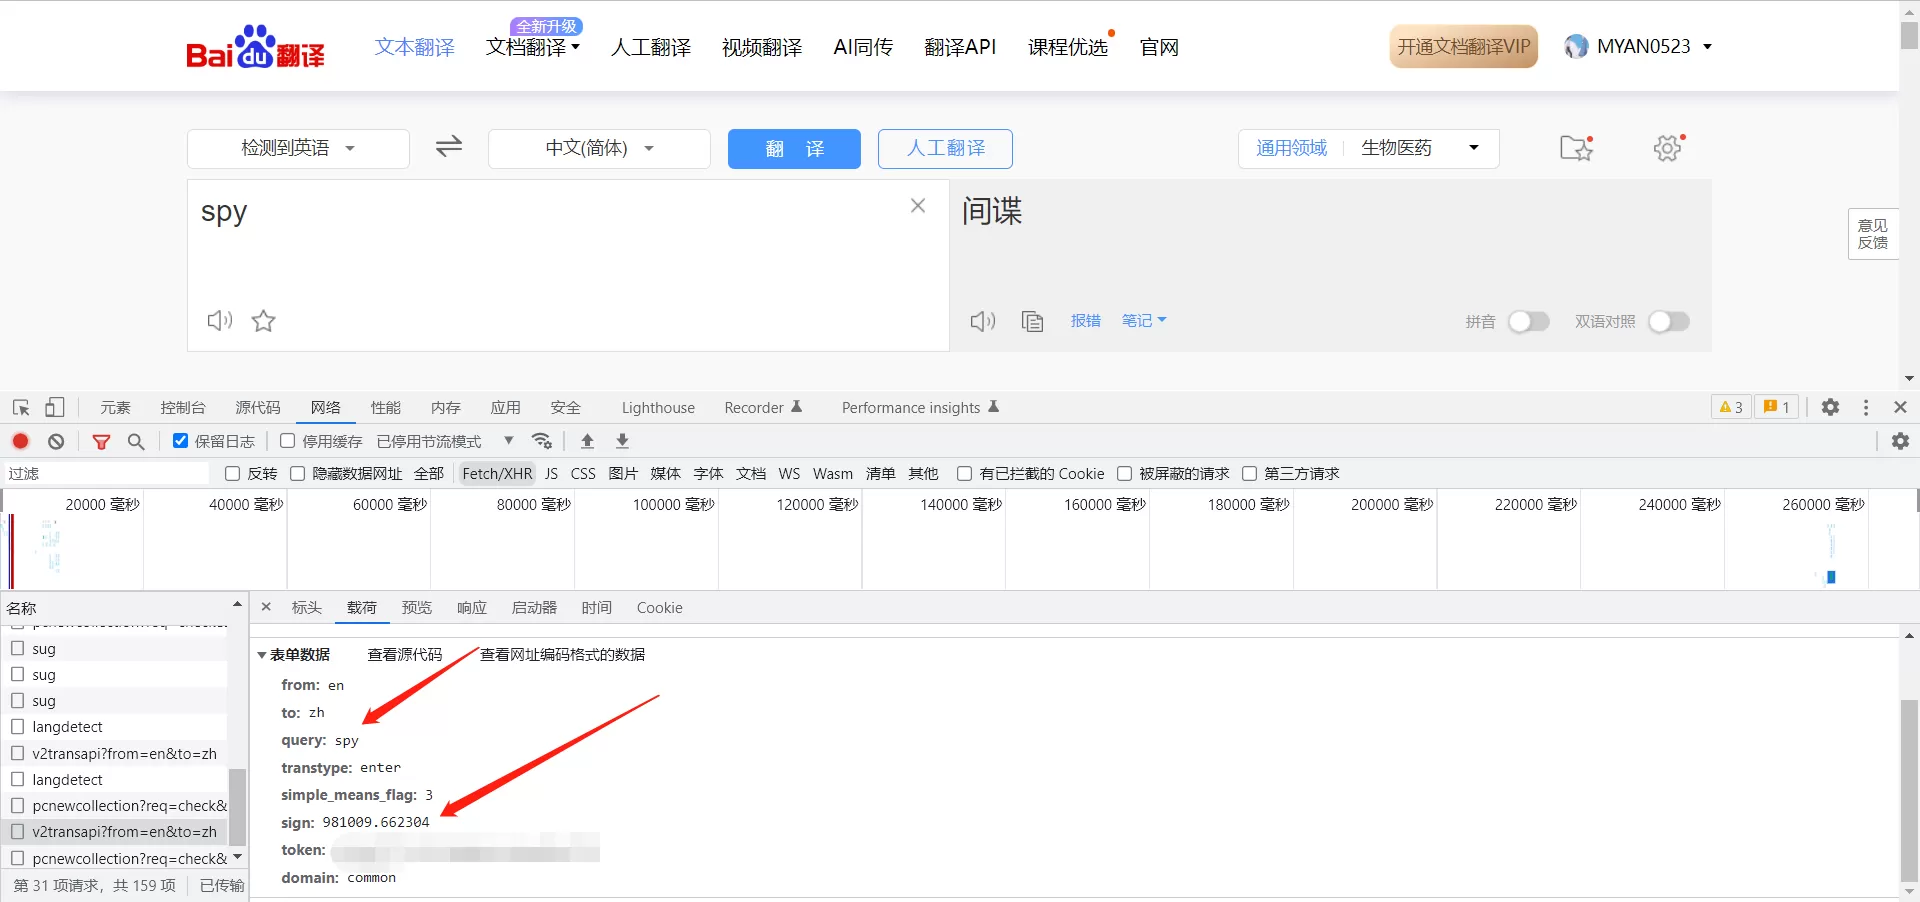
Task: Uncheck the 保留日志 checkbox
Action: click(181, 441)
